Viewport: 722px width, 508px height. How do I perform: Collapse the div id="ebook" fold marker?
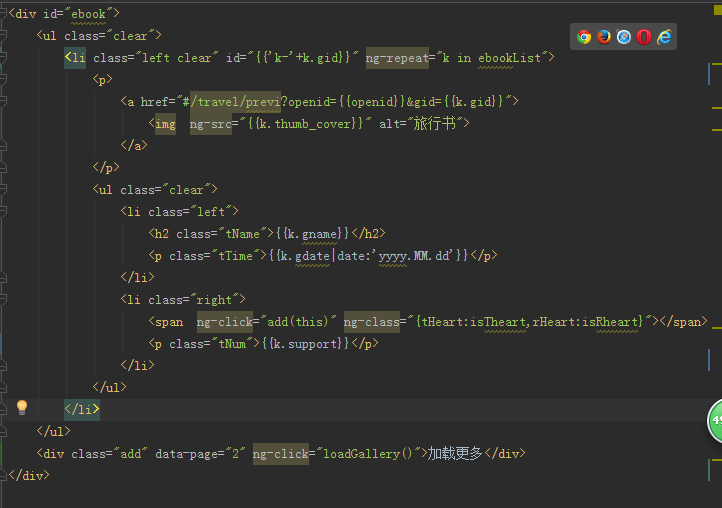coord(3,14)
